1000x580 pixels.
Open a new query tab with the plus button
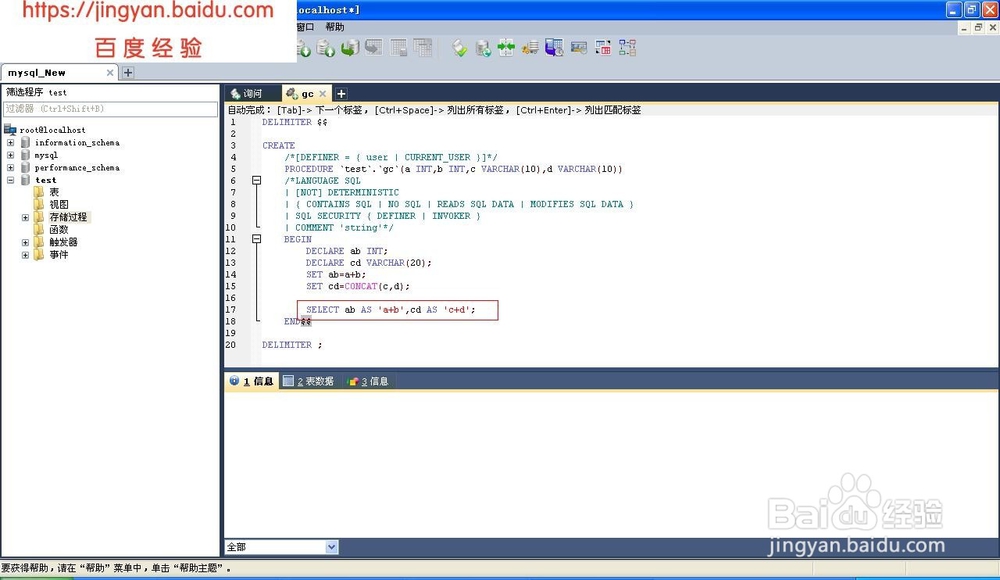[x=340, y=92]
